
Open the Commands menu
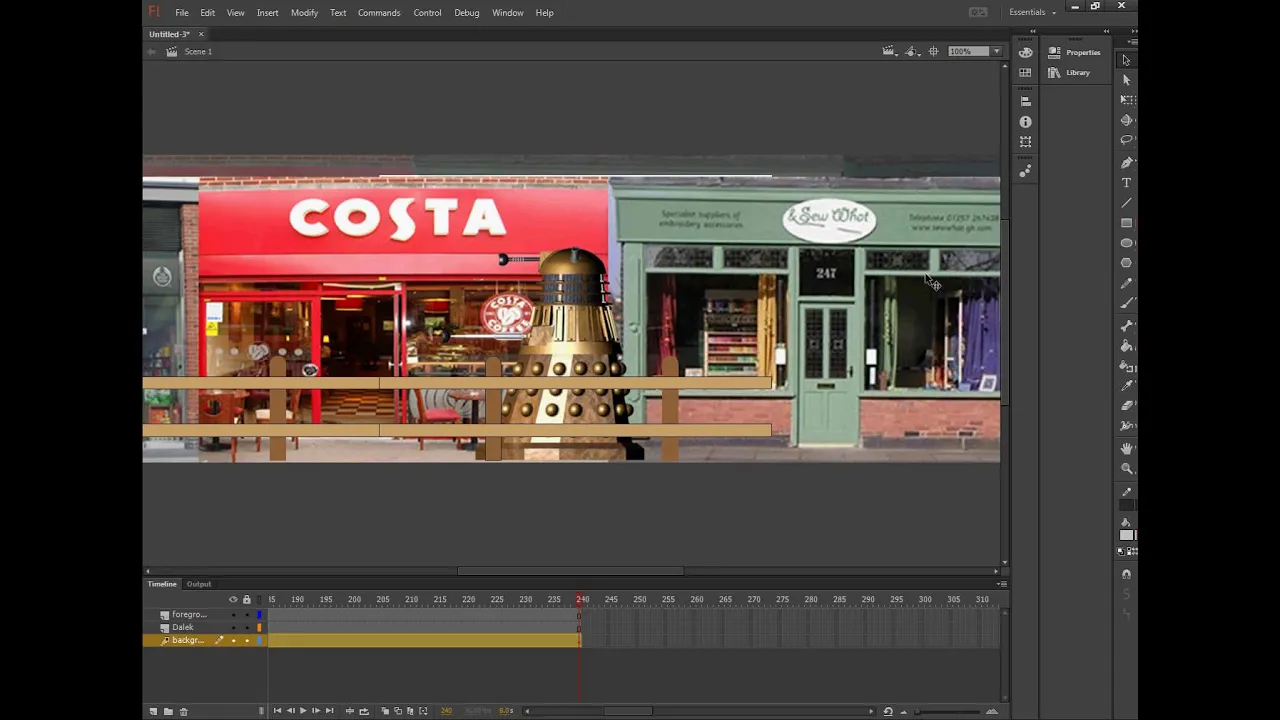coord(379,13)
